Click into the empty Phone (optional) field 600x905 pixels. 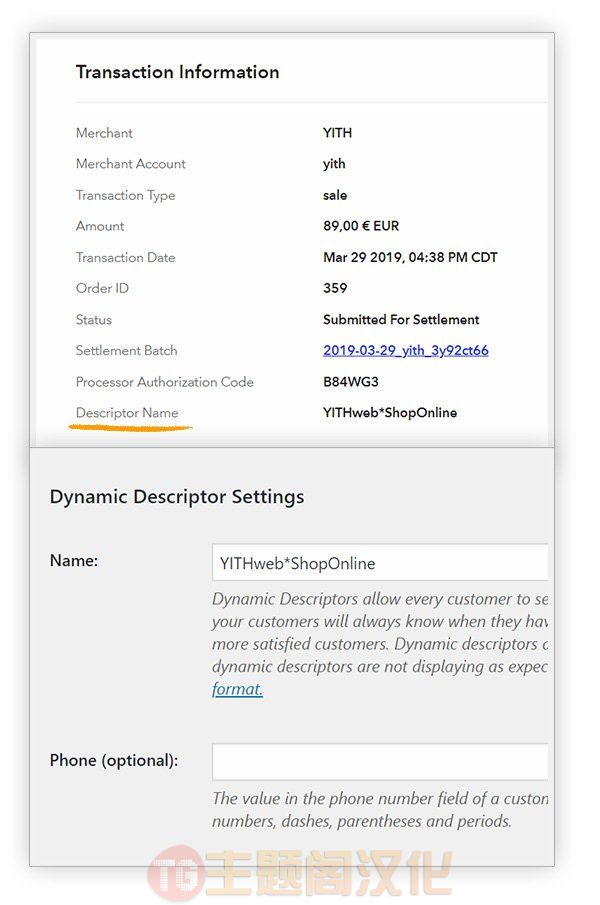(380, 762)
